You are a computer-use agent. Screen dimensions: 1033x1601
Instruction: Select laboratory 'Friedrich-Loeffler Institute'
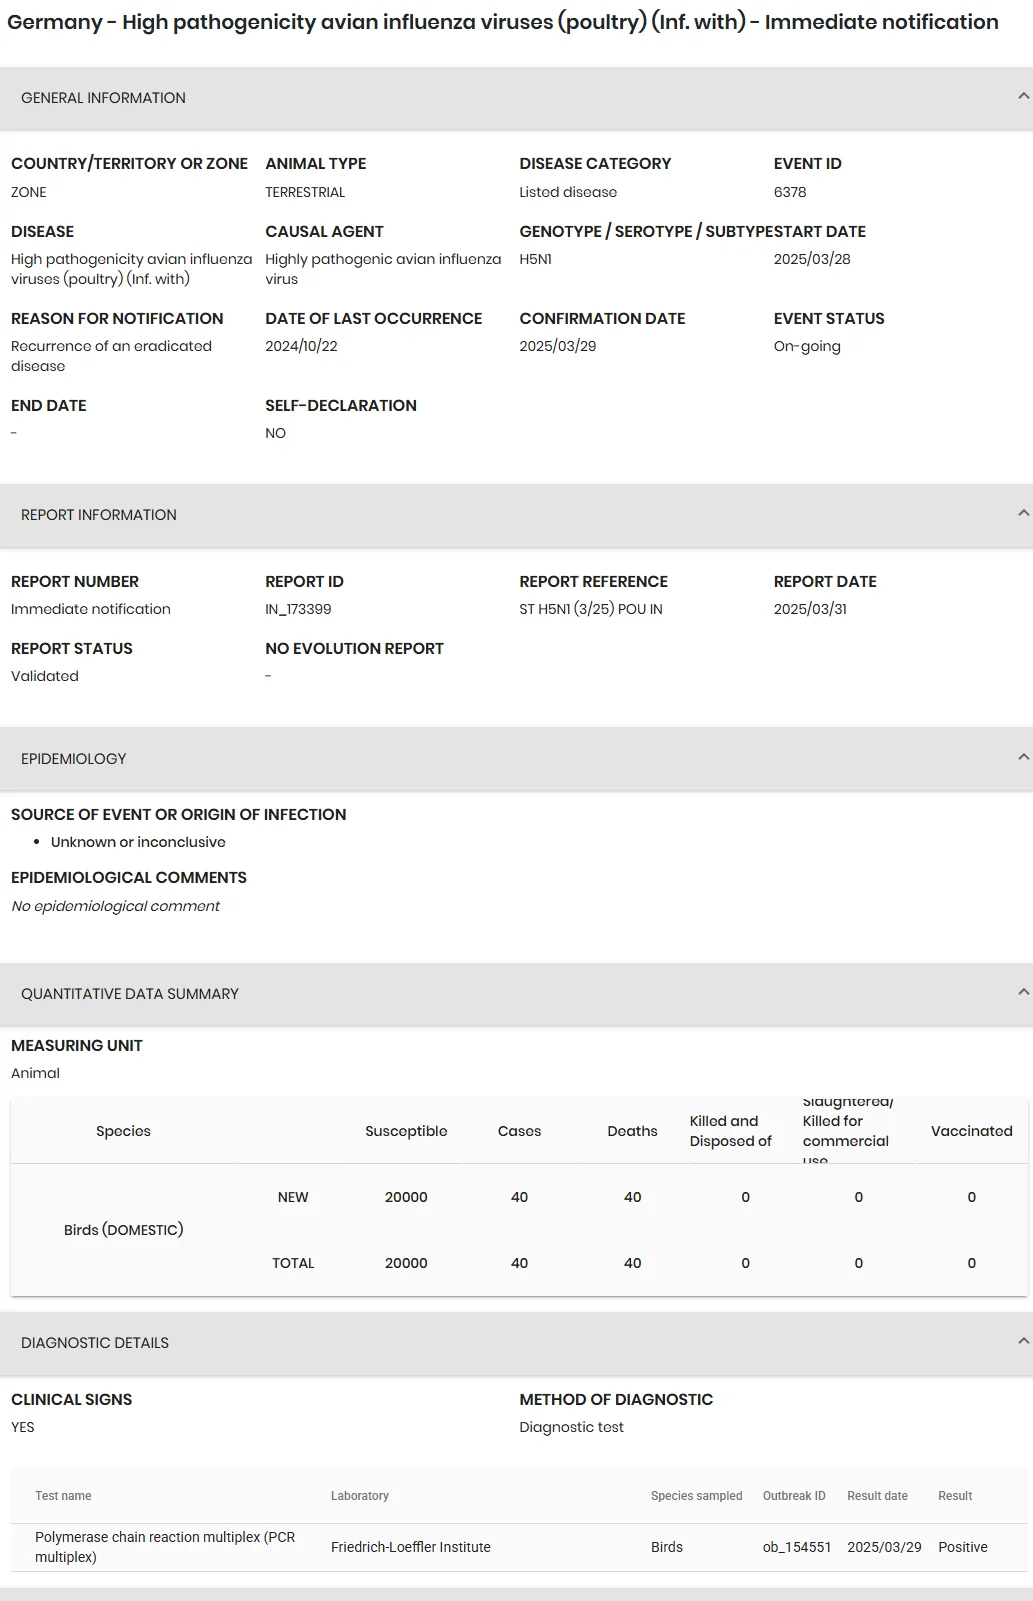pos(411,1547)
